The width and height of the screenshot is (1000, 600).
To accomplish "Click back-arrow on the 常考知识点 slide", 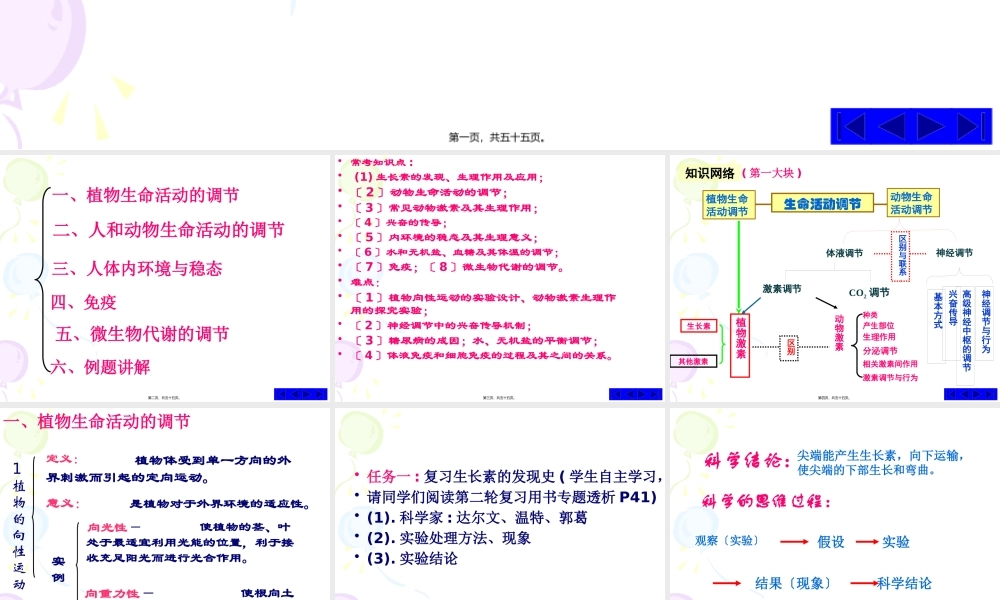I will click(x=627, y=396).
